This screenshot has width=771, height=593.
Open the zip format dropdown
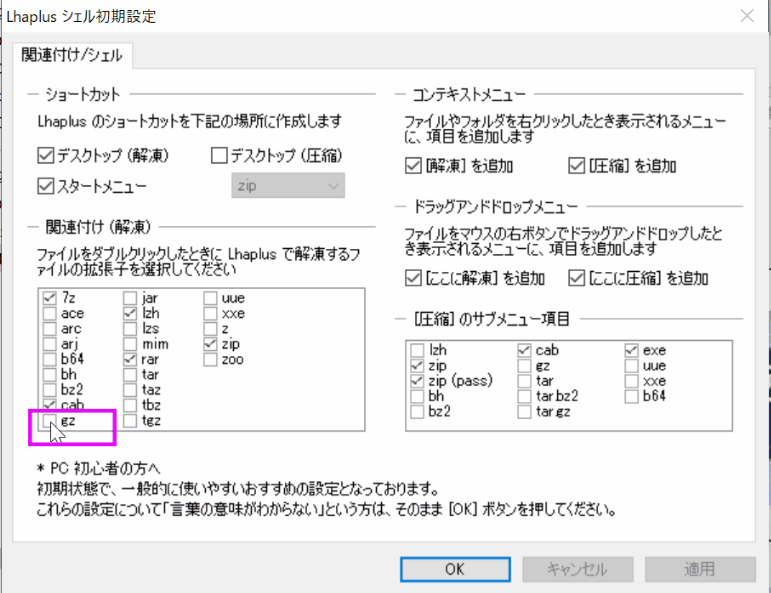click(288, 186)
